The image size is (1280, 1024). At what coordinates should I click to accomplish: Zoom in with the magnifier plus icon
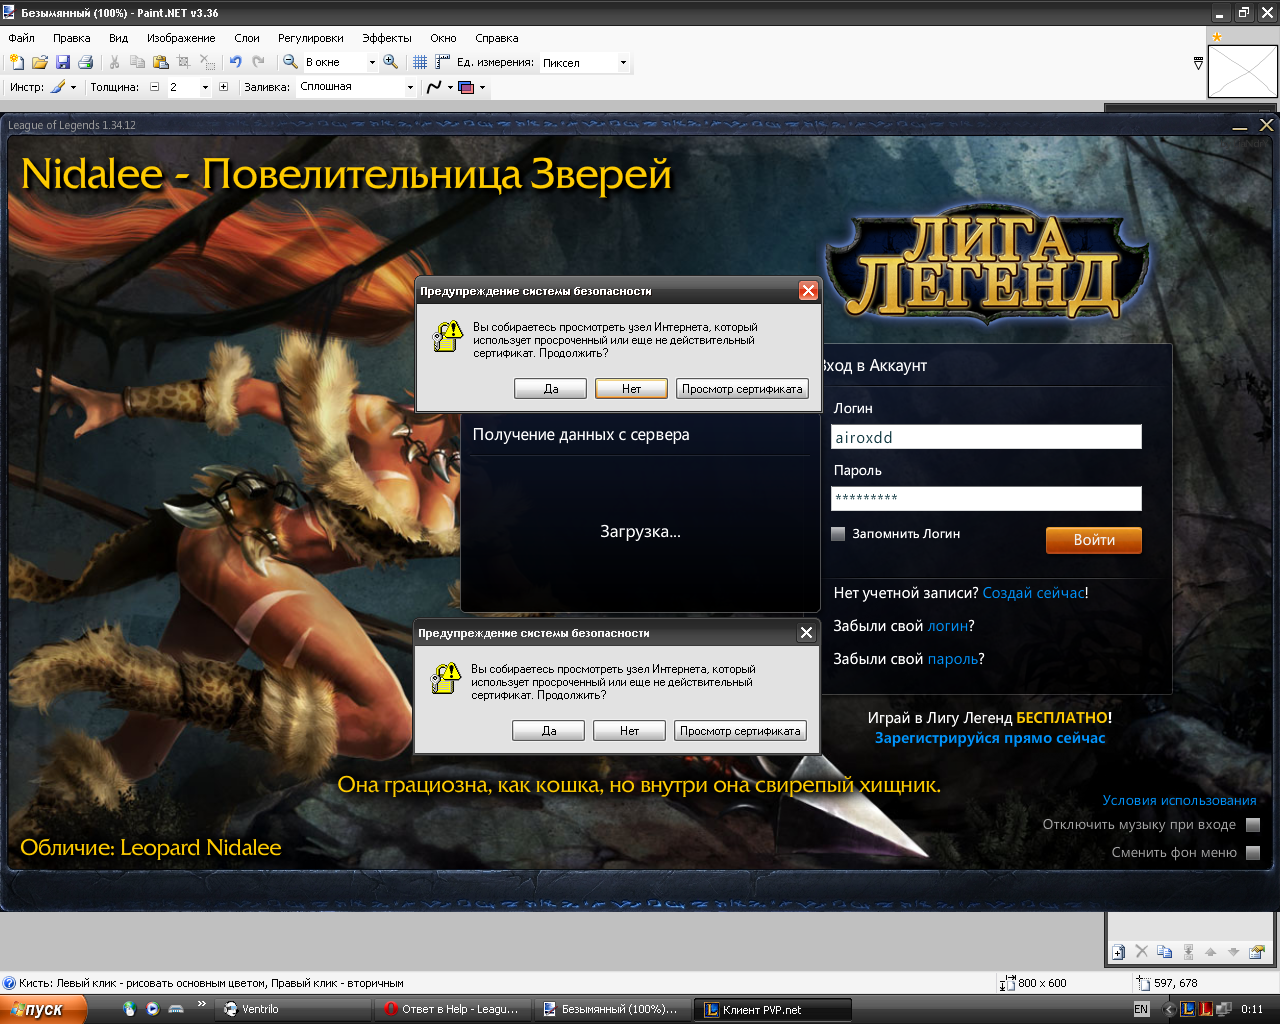click(x=391, y=62)
